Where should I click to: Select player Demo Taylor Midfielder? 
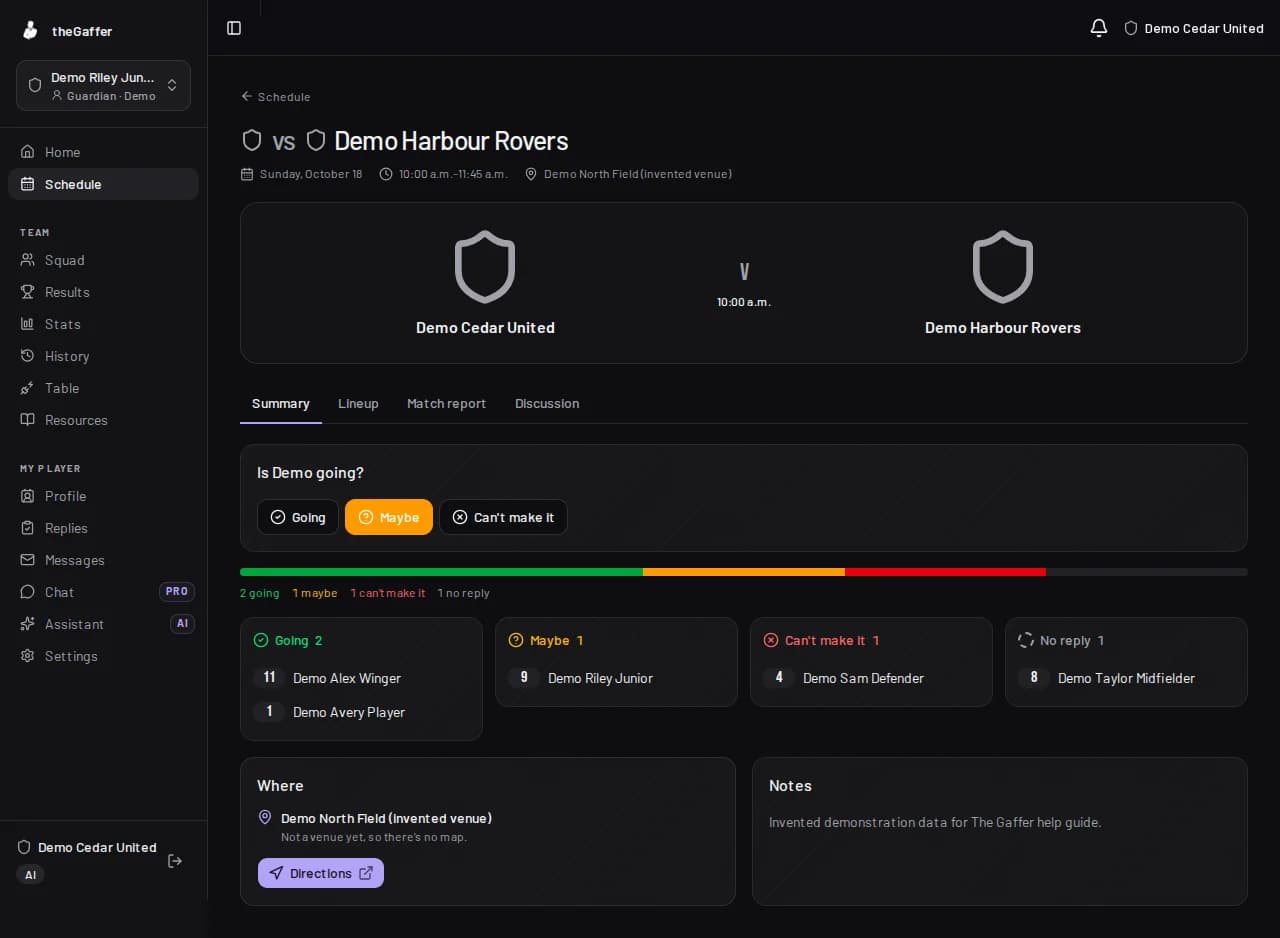click(x=1126, y=678)
